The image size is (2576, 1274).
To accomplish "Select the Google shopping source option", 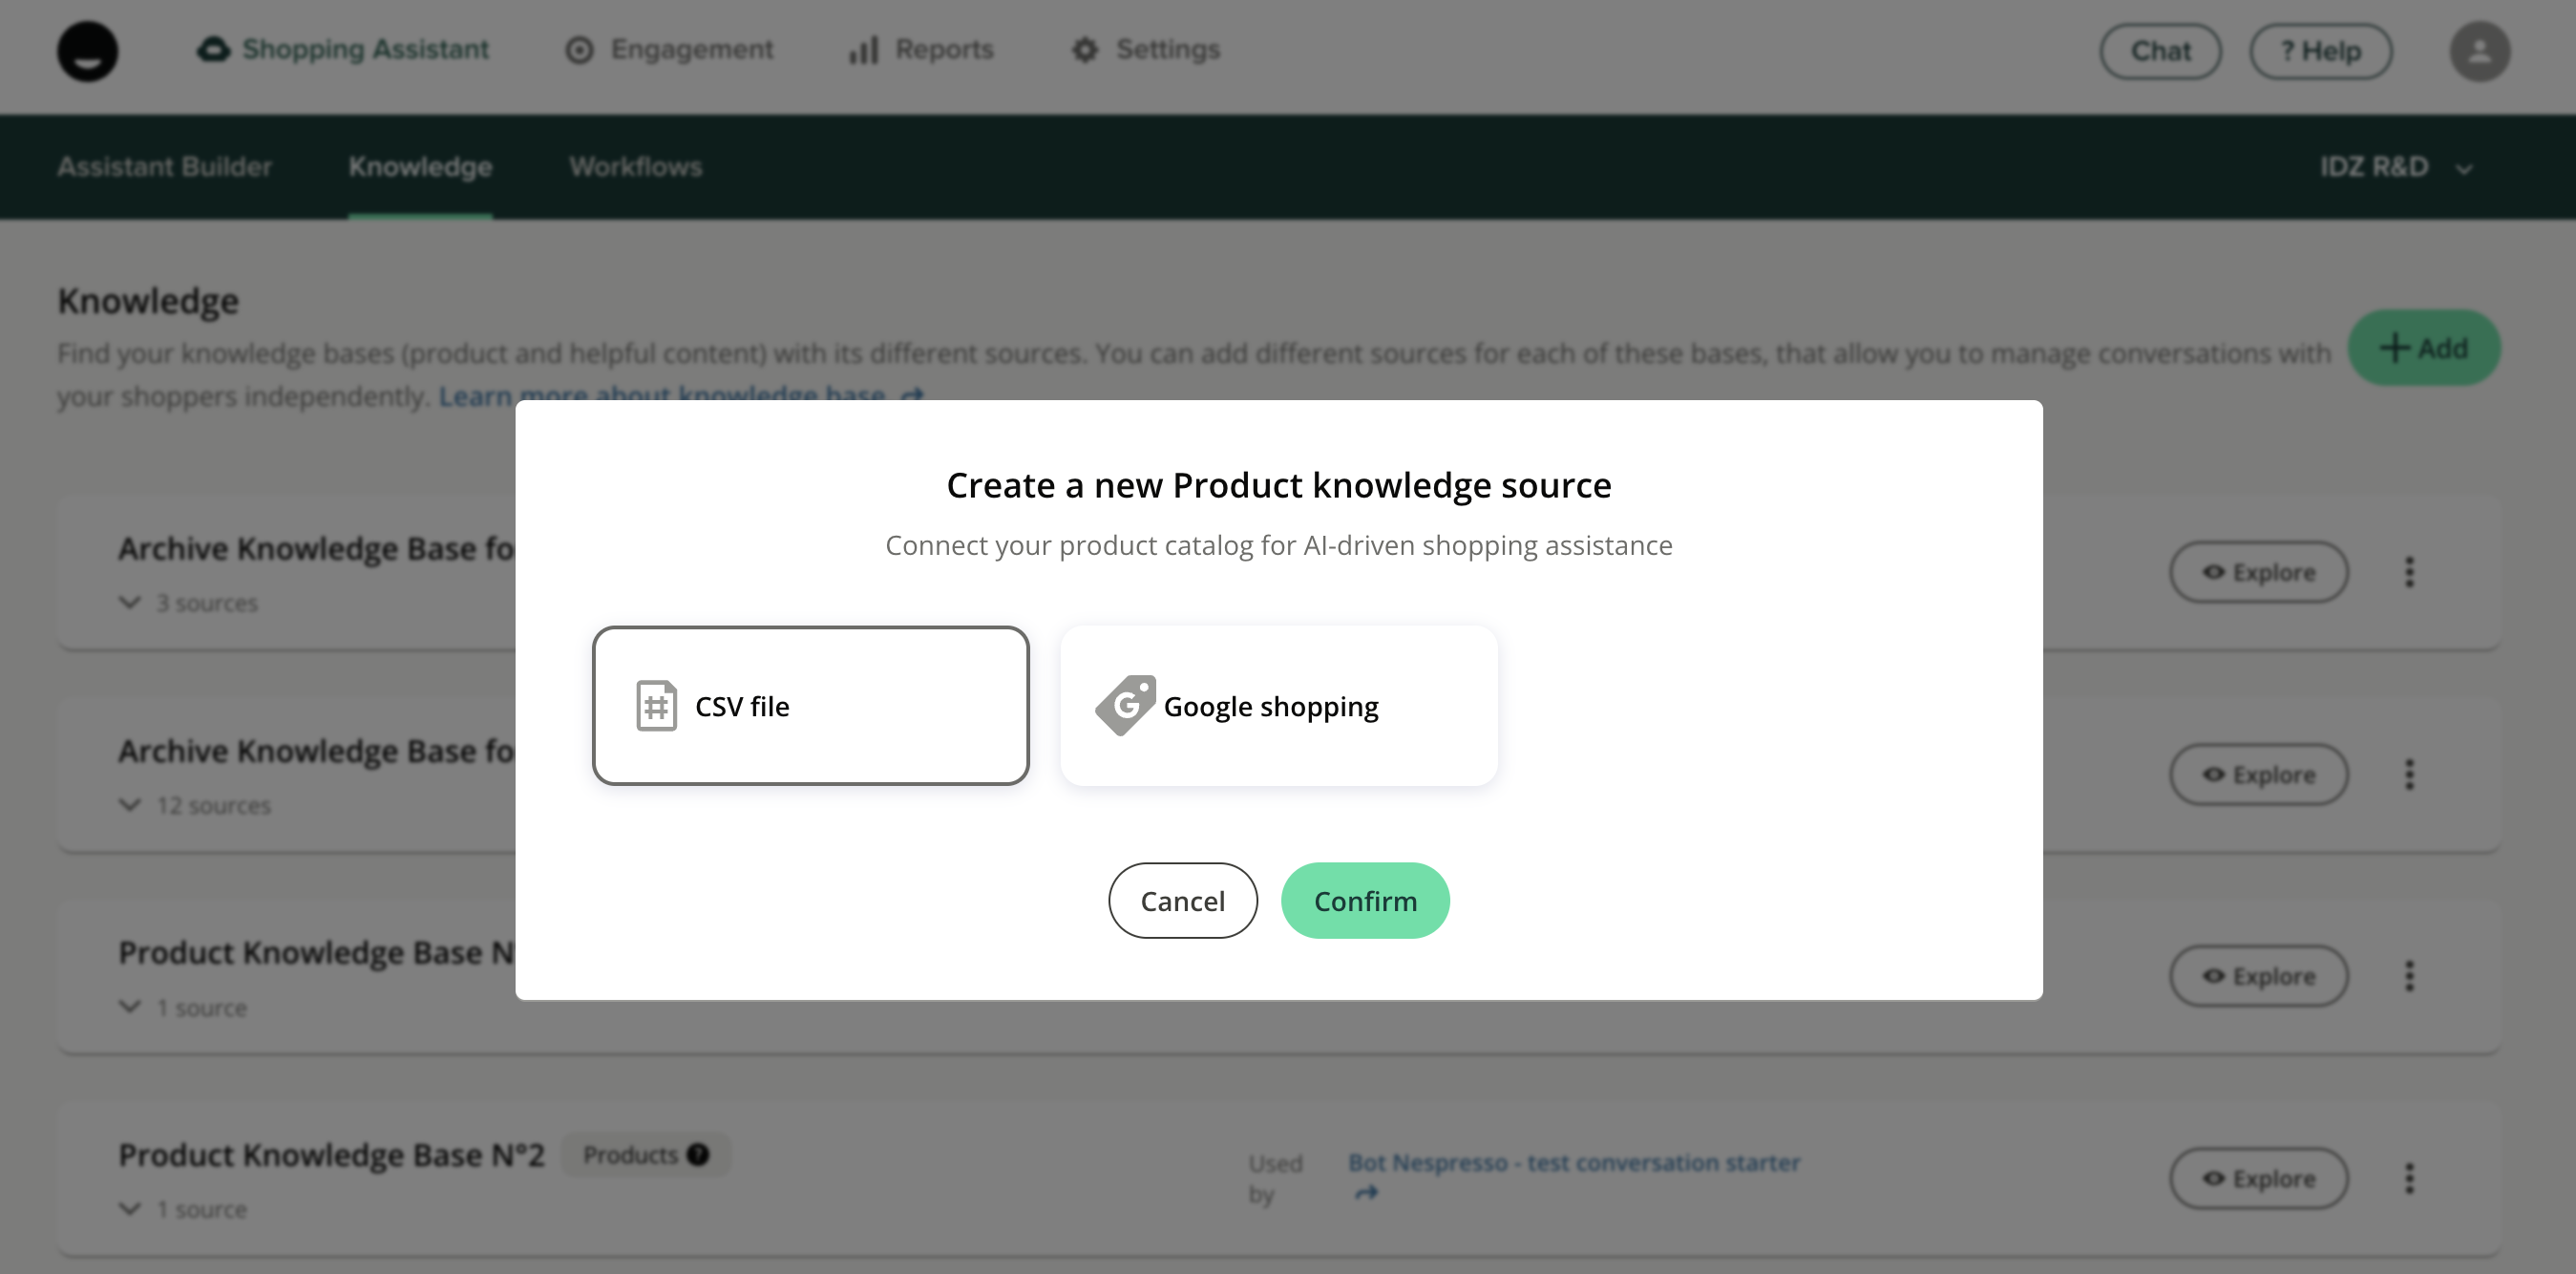I will (x=1278, y=706).
